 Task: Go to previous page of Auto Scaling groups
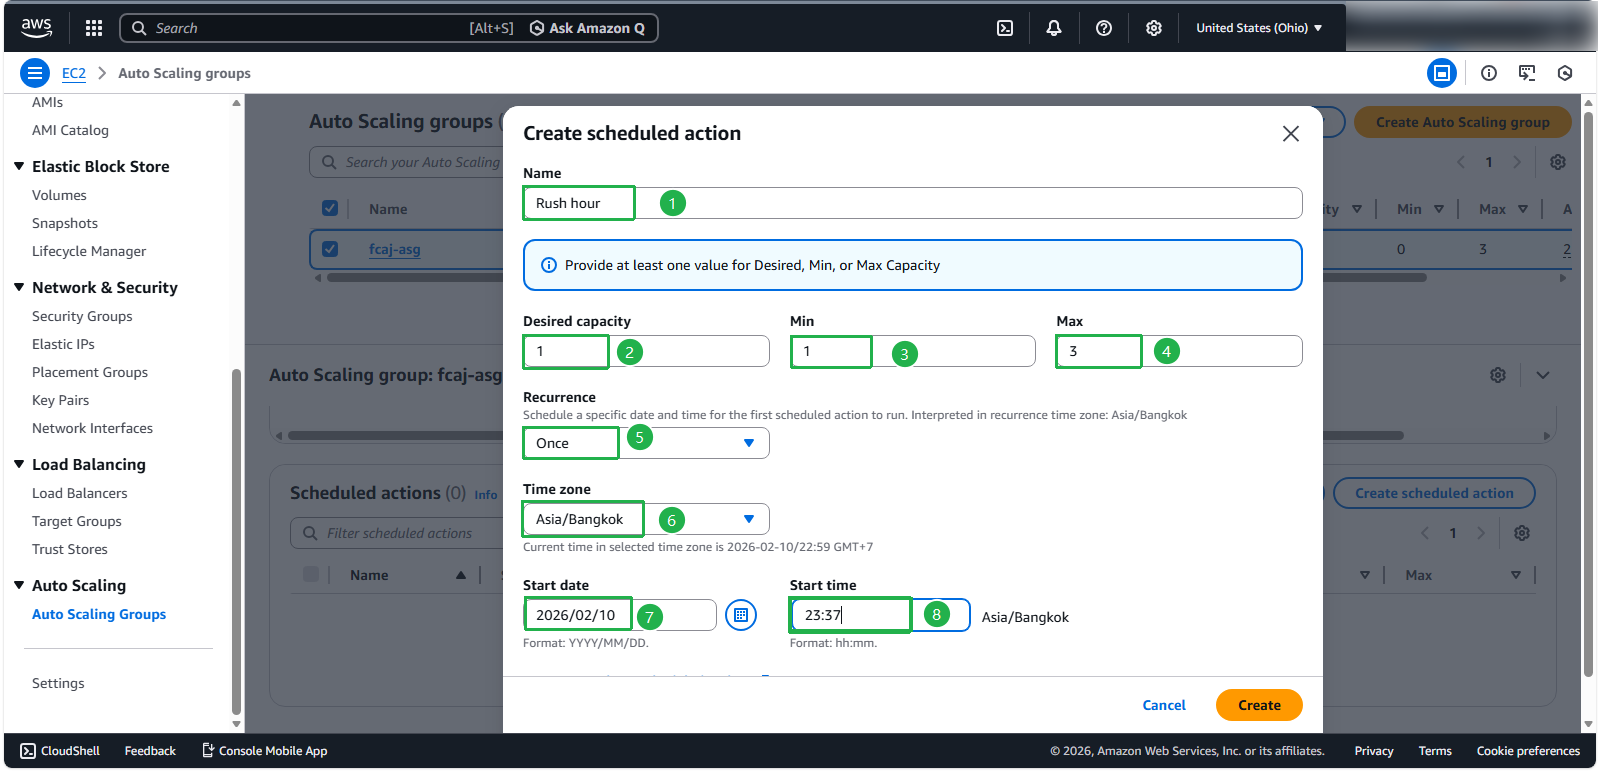click(1461, 162)
